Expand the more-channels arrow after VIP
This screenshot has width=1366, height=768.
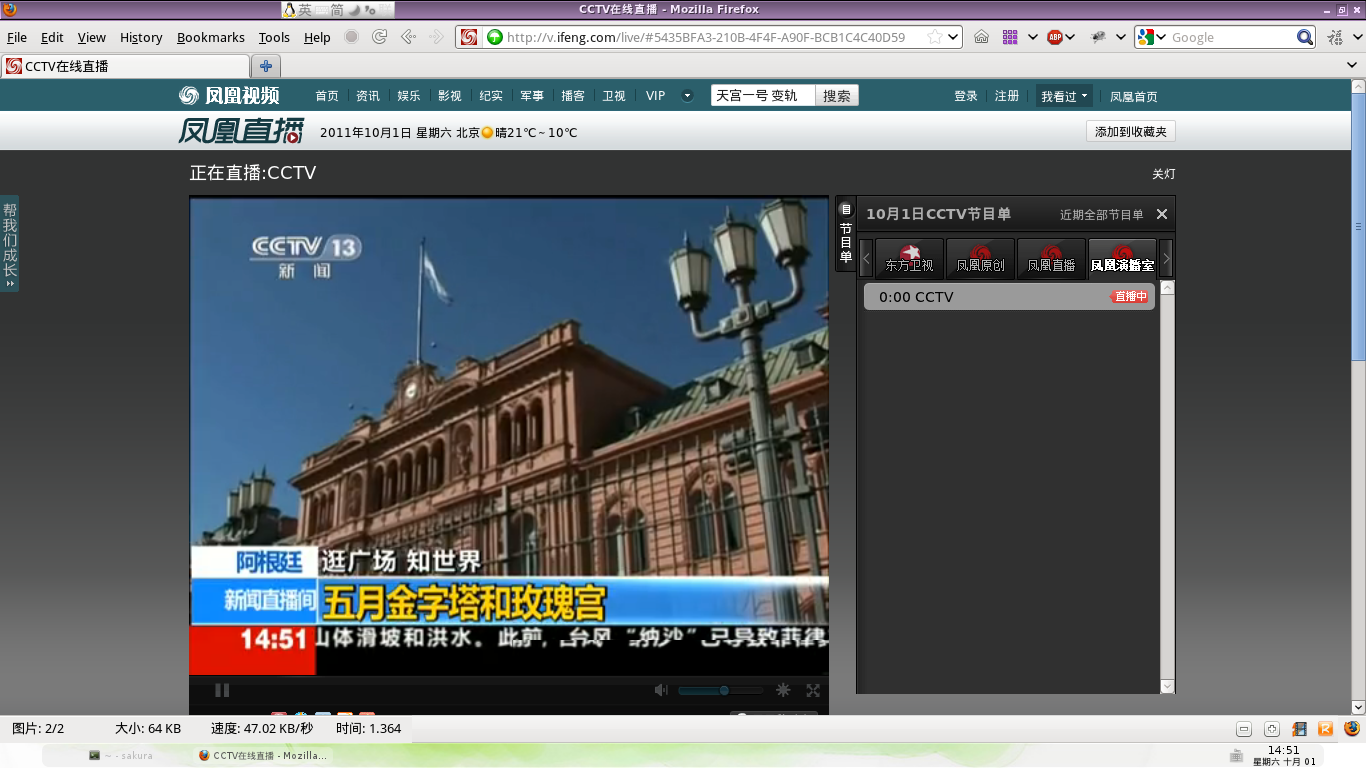tap(687, 96)
